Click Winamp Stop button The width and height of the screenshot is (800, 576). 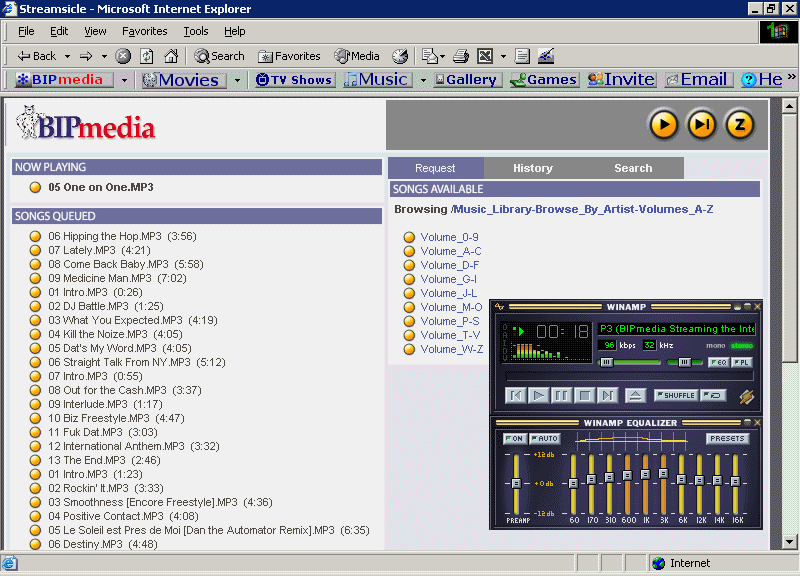(x=585, y=395)
